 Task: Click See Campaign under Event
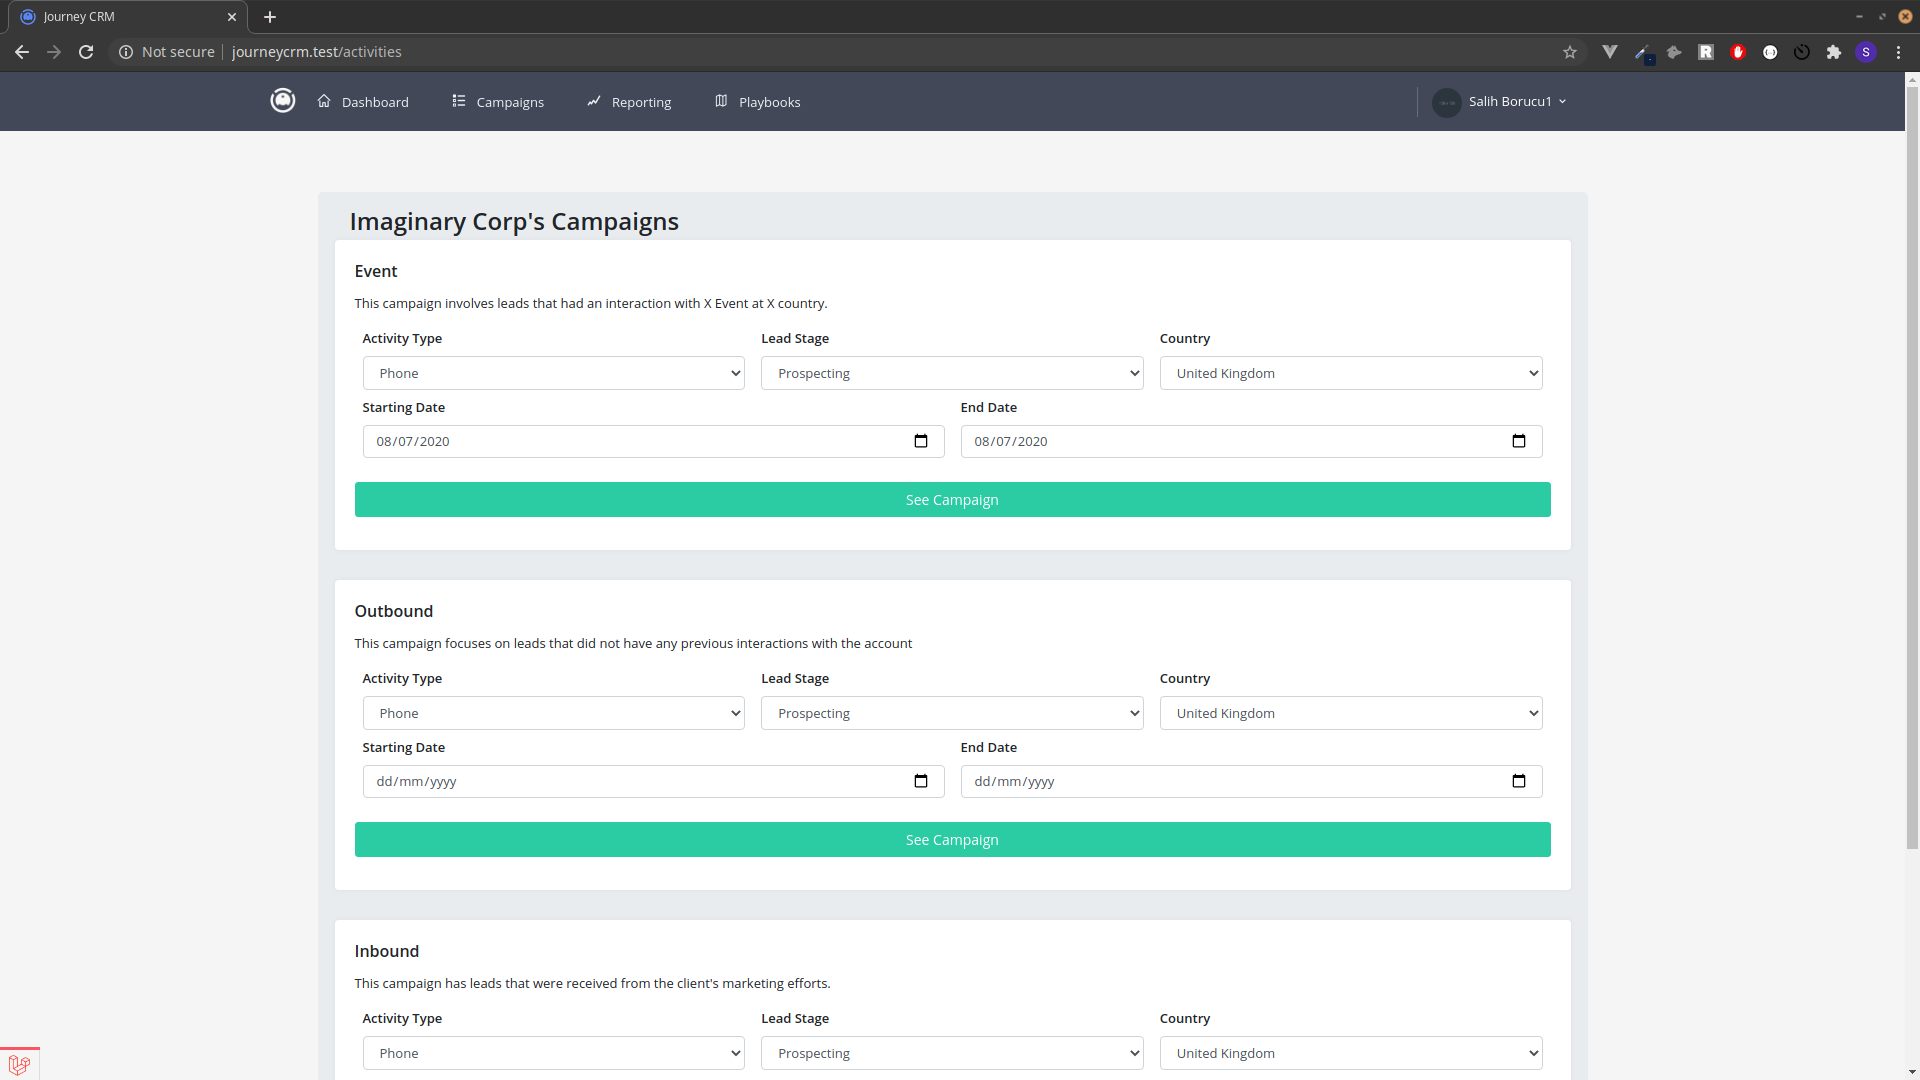tap(952, 500)
